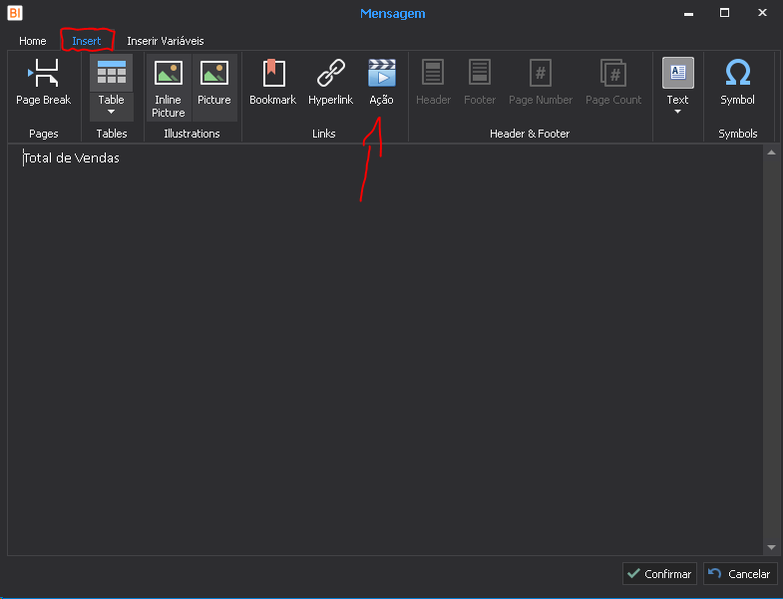
Task: Edit the Header
Action: point(433,82)
